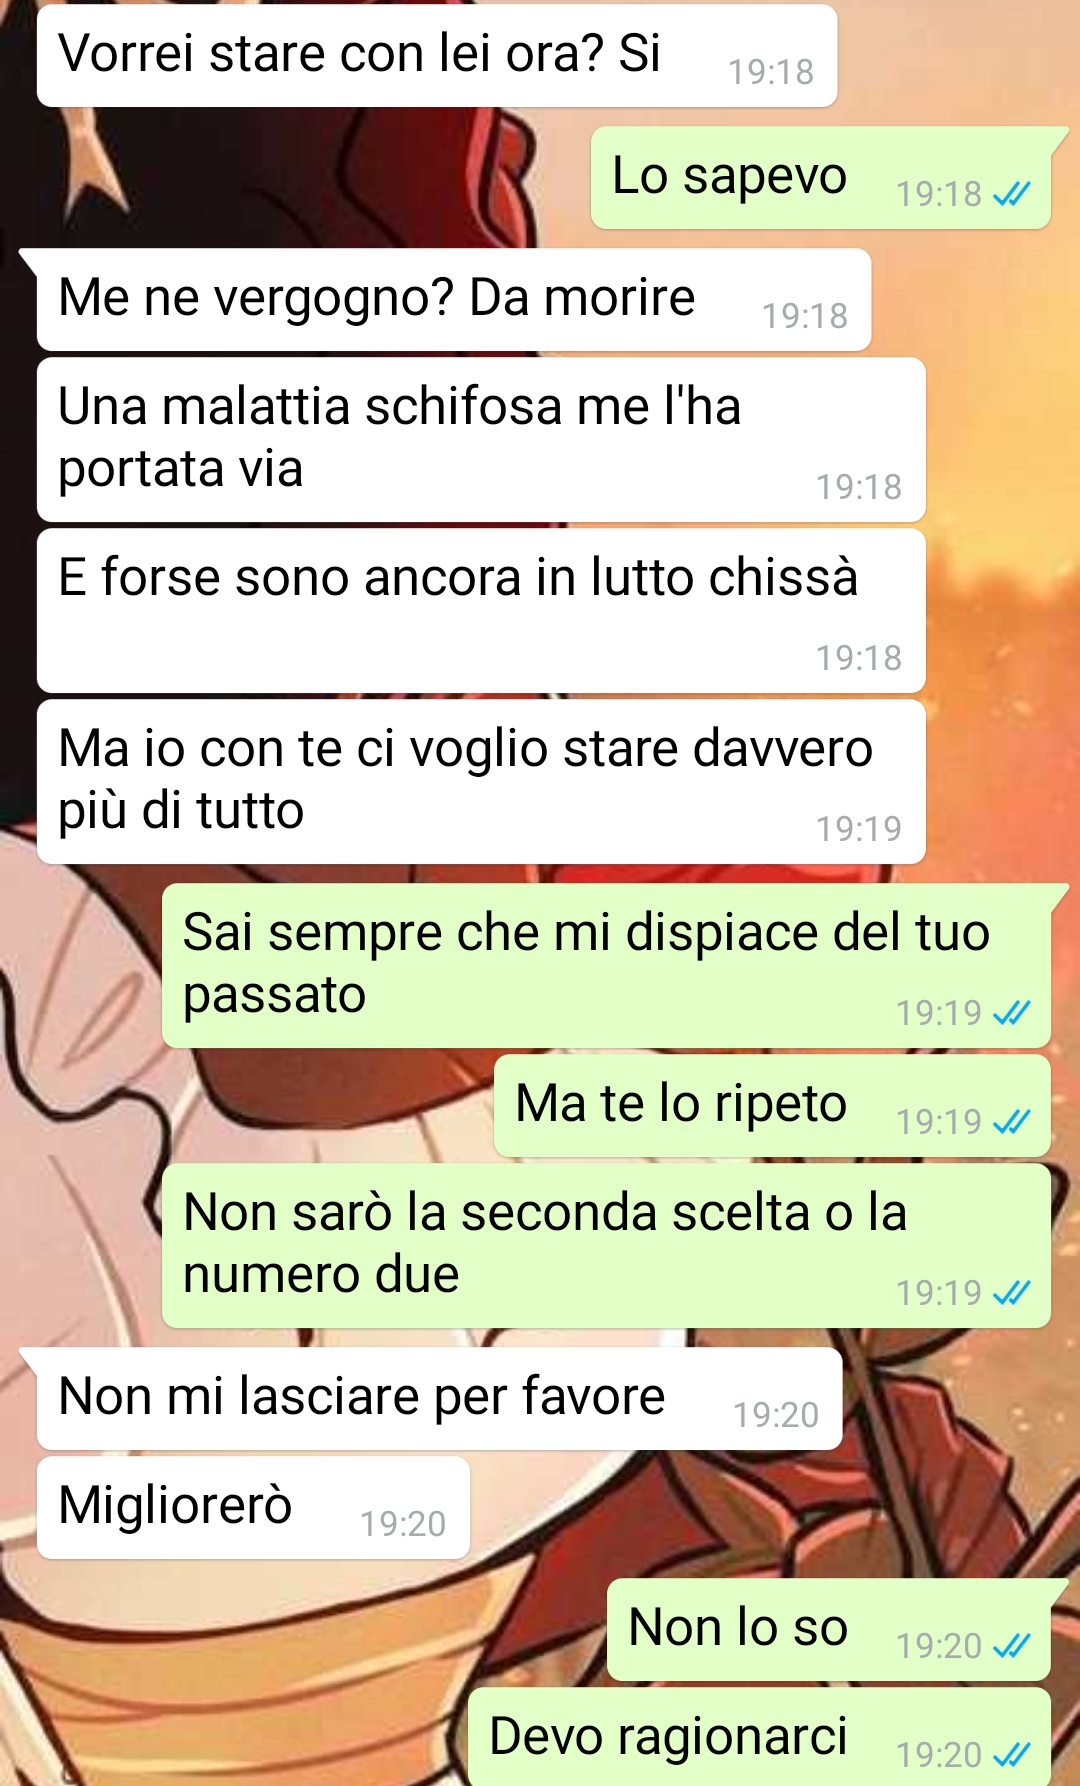Select the 'Lo sapevo' message bubble

[821, 178]
